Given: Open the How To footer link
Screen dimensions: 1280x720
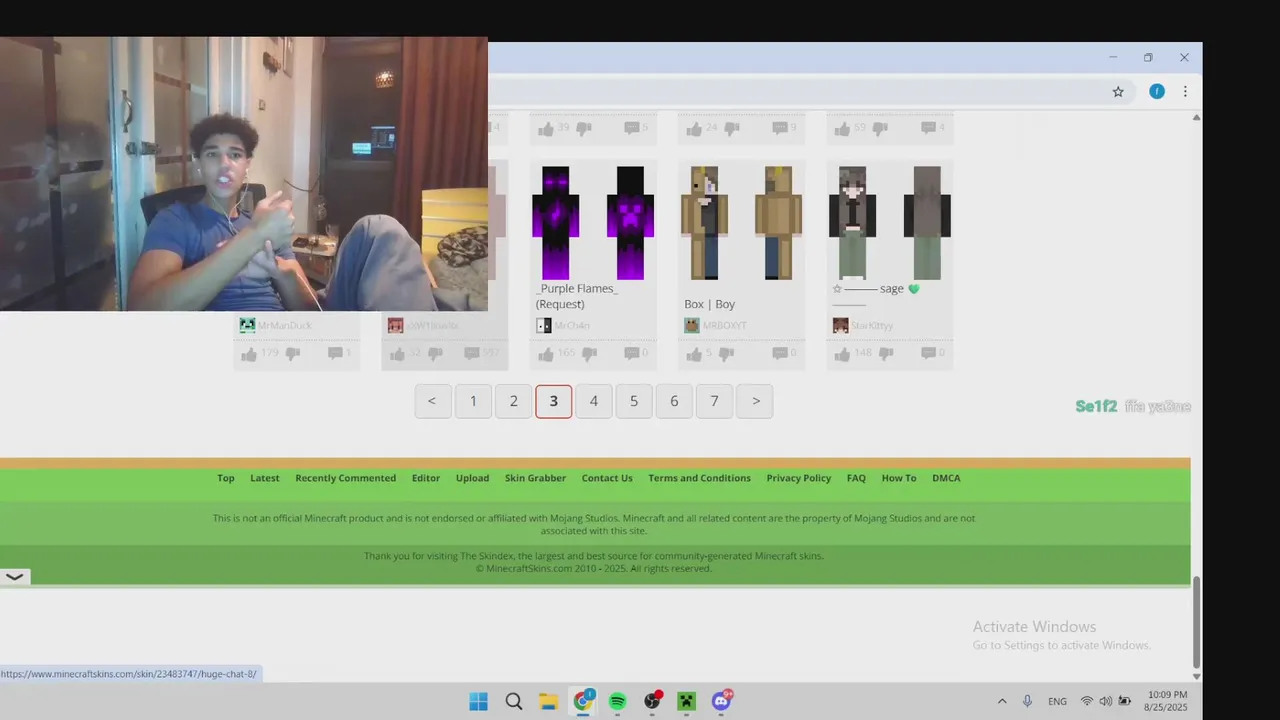Looking at the screenshot, I should click(x=899, y=478).
